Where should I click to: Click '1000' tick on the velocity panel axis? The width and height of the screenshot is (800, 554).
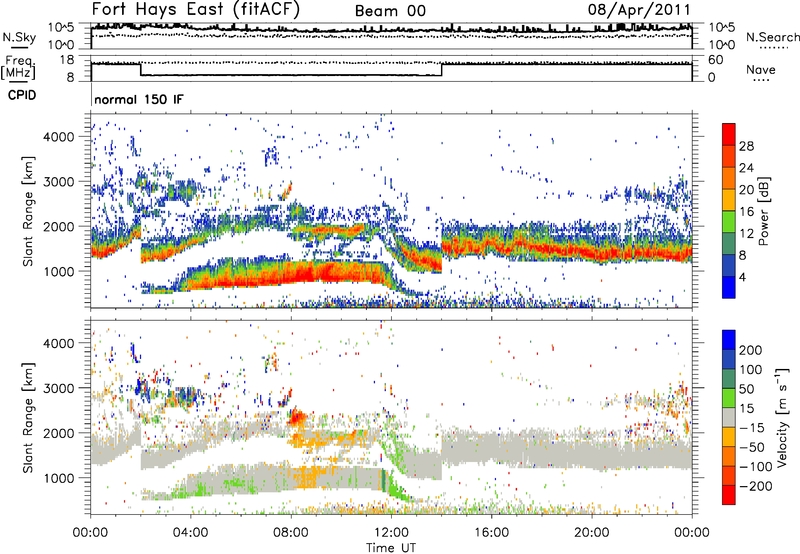point(58,478)
